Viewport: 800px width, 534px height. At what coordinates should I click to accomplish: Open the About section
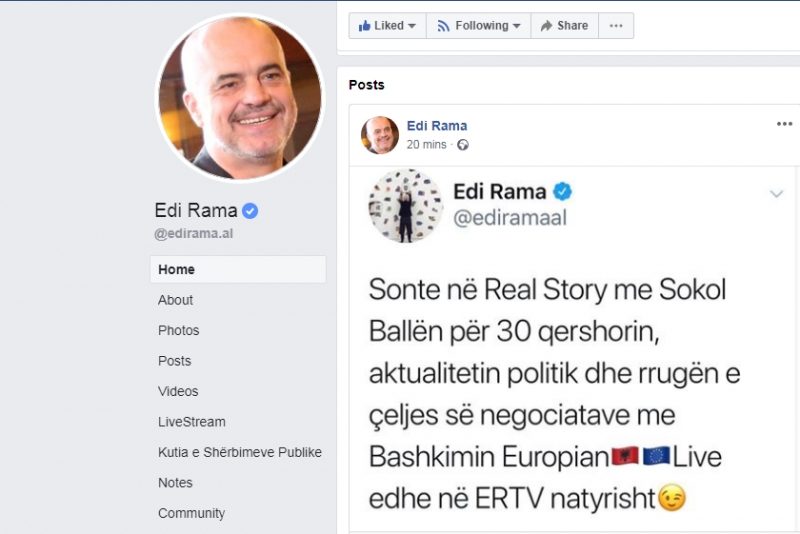[175, 300]
